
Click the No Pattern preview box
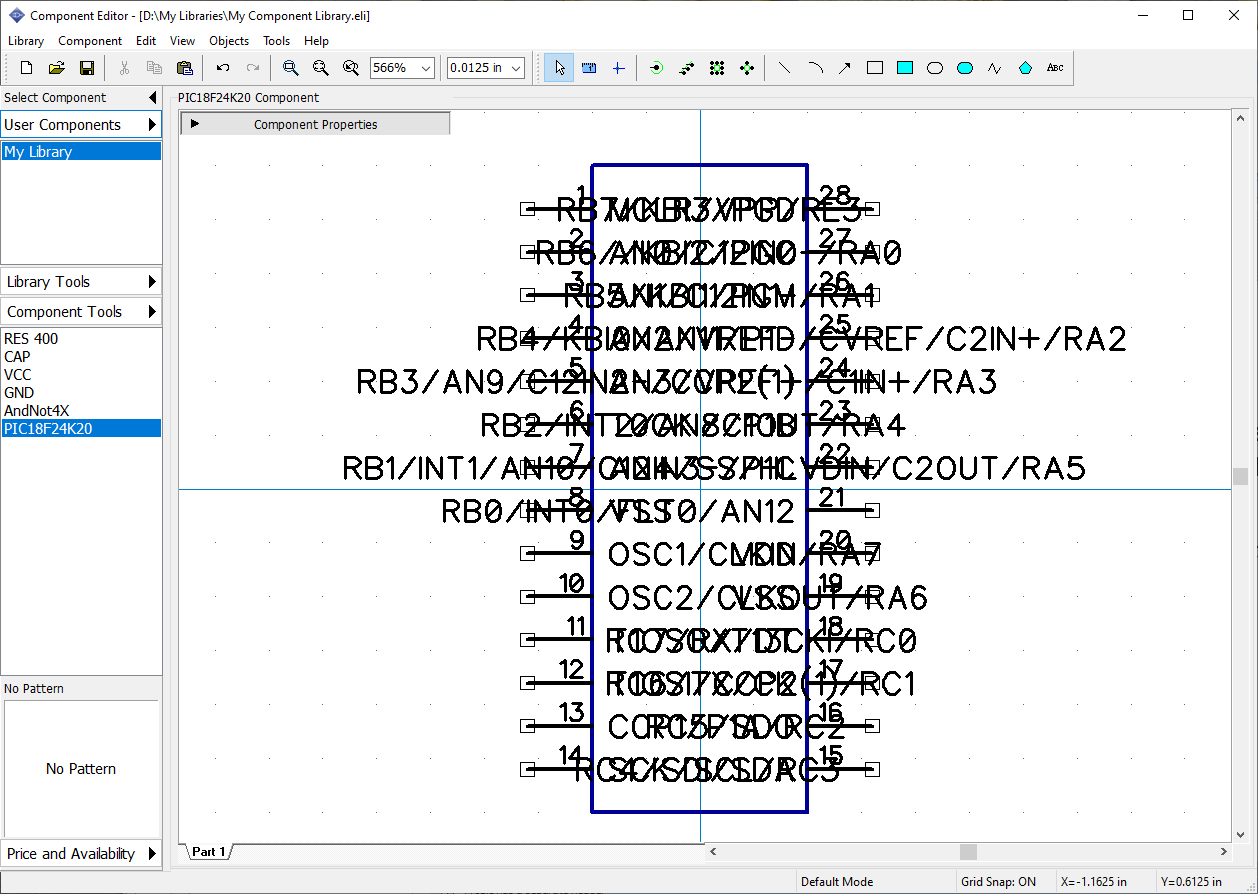(x=81, y=768)
